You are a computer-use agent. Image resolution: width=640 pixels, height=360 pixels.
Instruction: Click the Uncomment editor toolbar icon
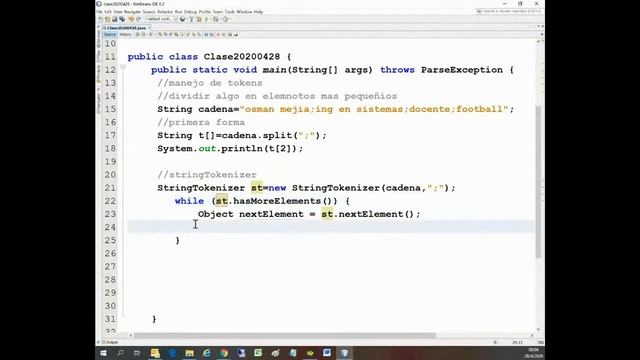[236, 35]
